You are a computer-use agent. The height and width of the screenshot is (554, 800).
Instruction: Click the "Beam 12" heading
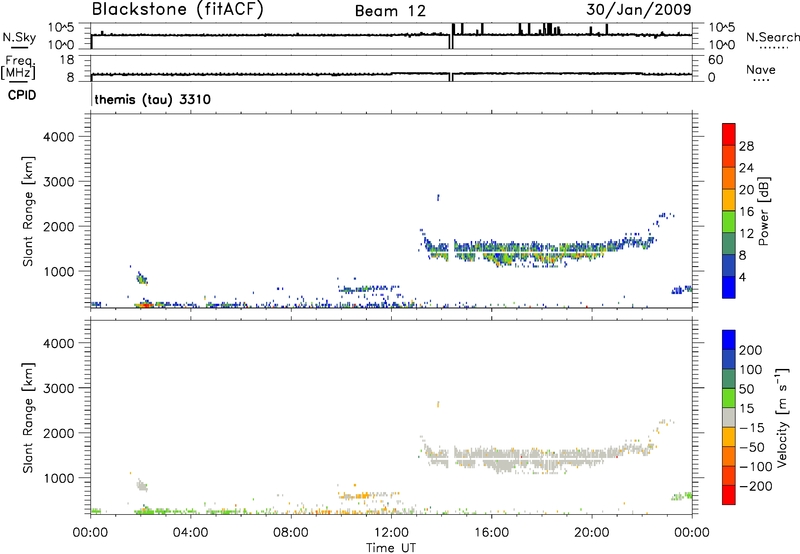click(x=390, y=11)
